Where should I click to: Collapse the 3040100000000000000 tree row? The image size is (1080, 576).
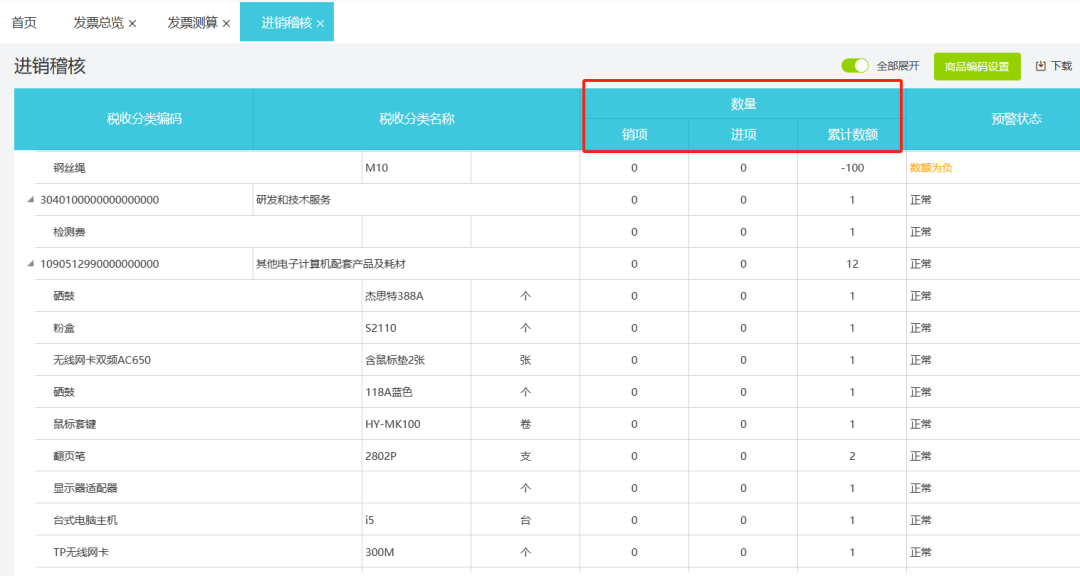[30, 200]
